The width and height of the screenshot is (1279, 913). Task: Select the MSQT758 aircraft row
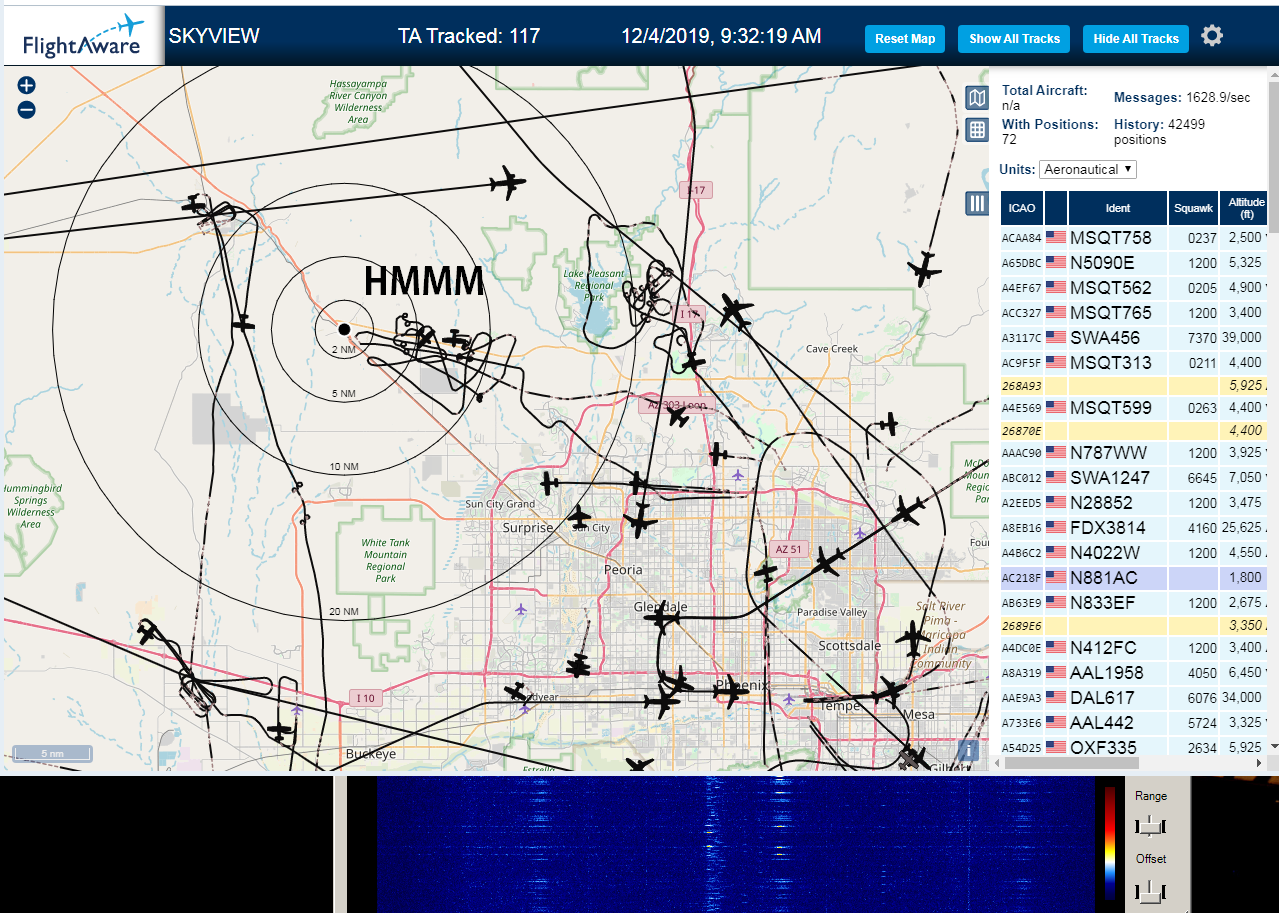[1134, 238]
